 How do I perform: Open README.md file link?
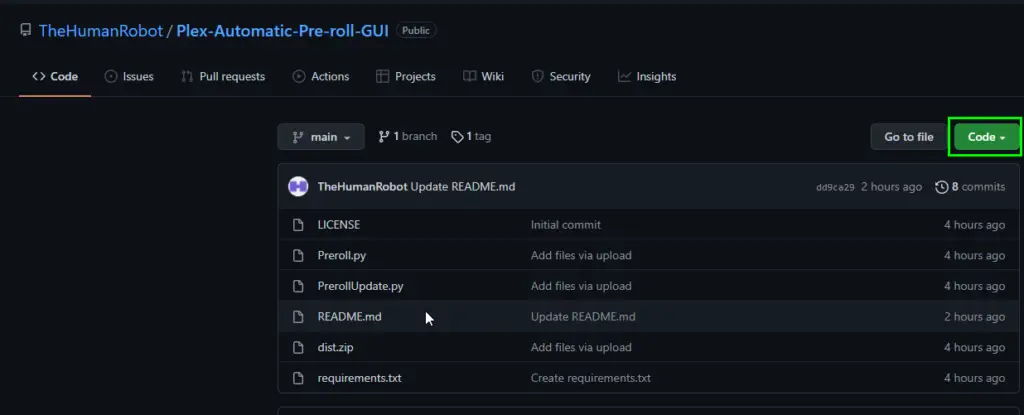click(349, 317)
